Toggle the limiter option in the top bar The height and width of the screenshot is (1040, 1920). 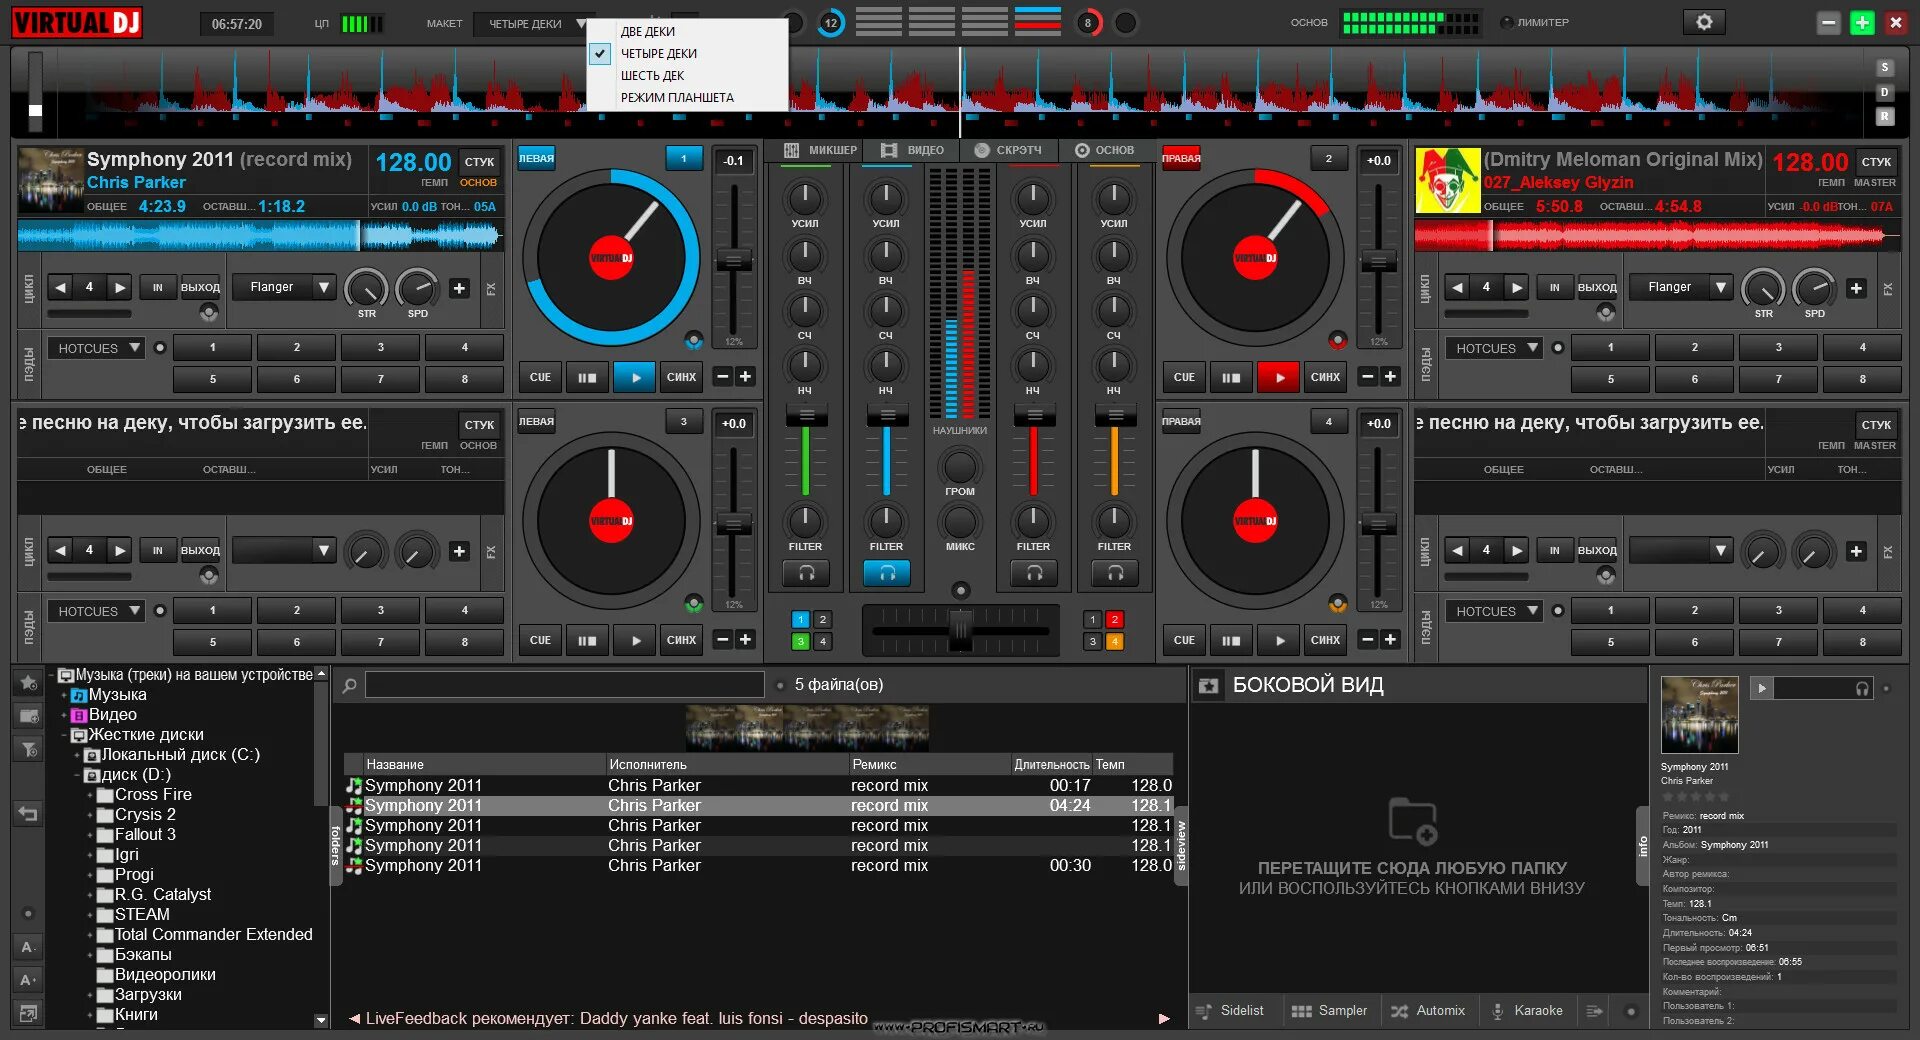click(x=1535, y=22)
